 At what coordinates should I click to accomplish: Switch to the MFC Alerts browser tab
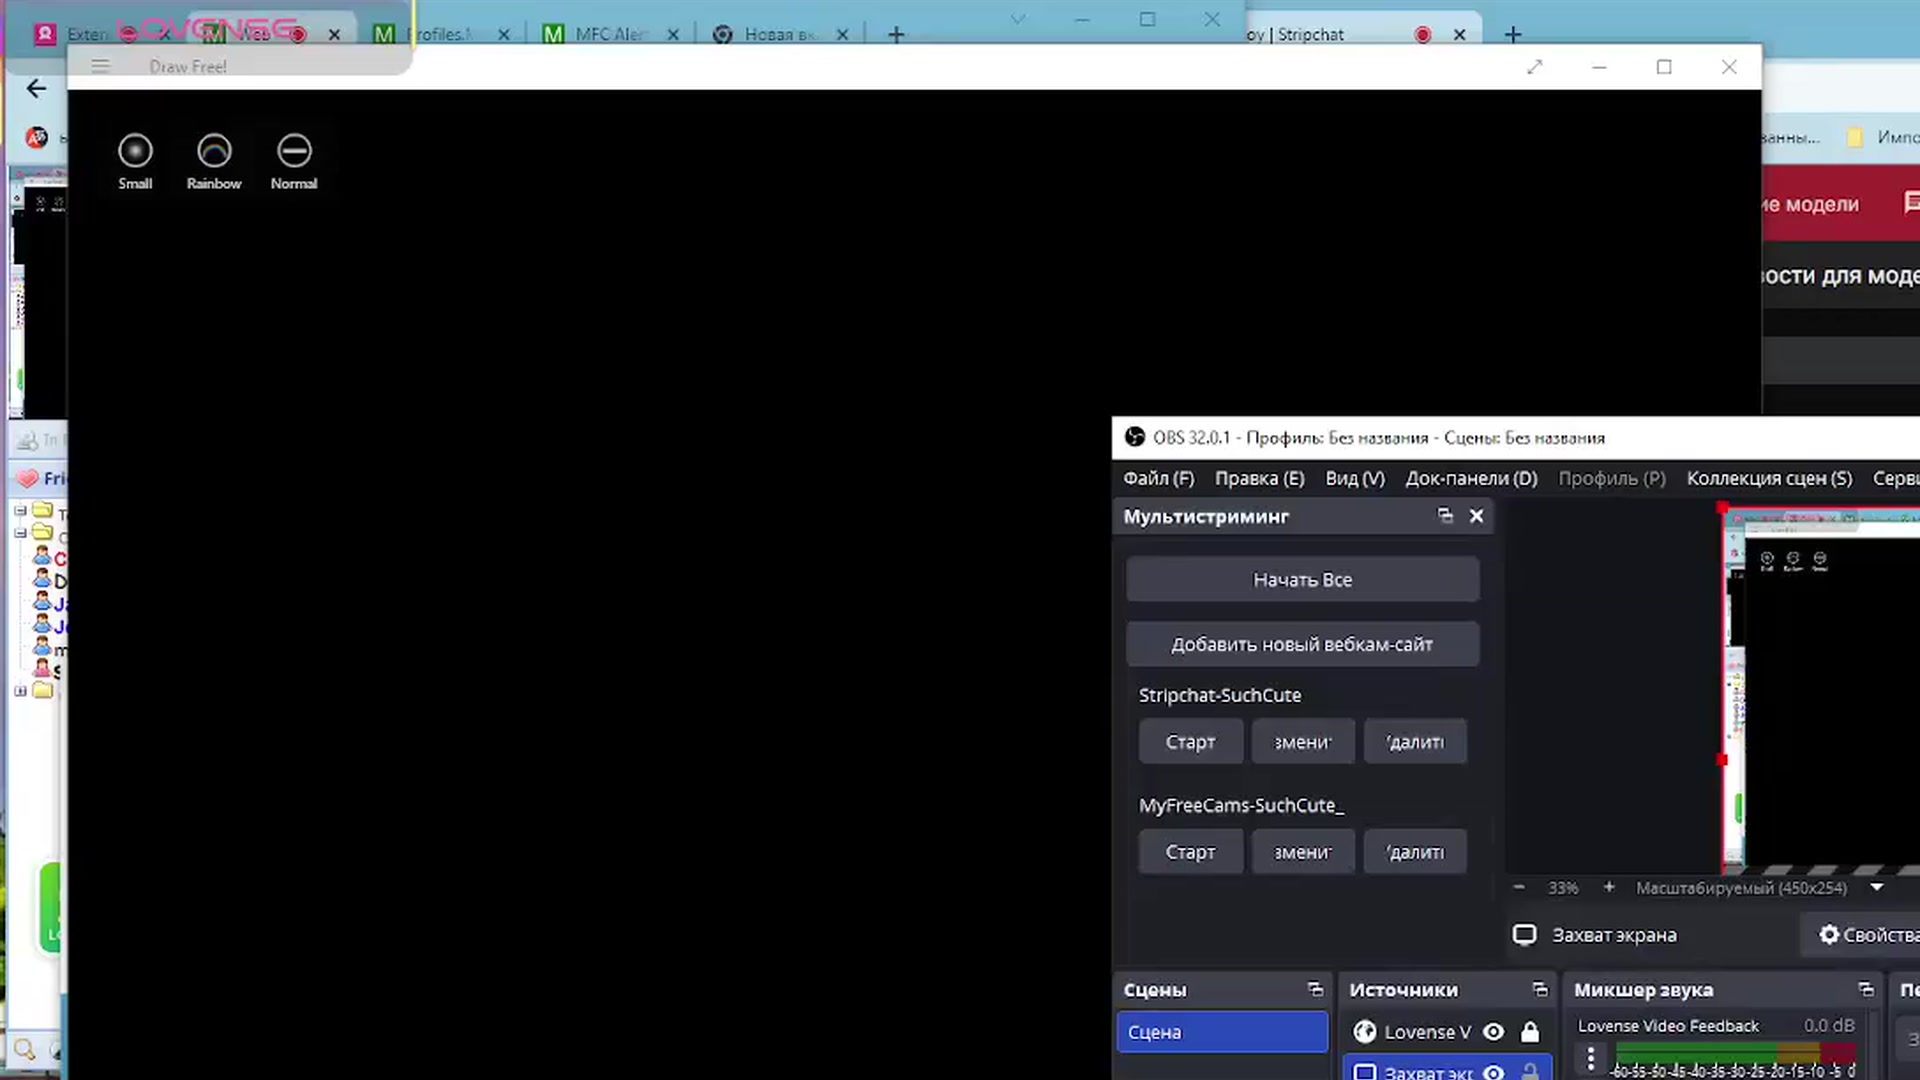[x=611, y=34]
